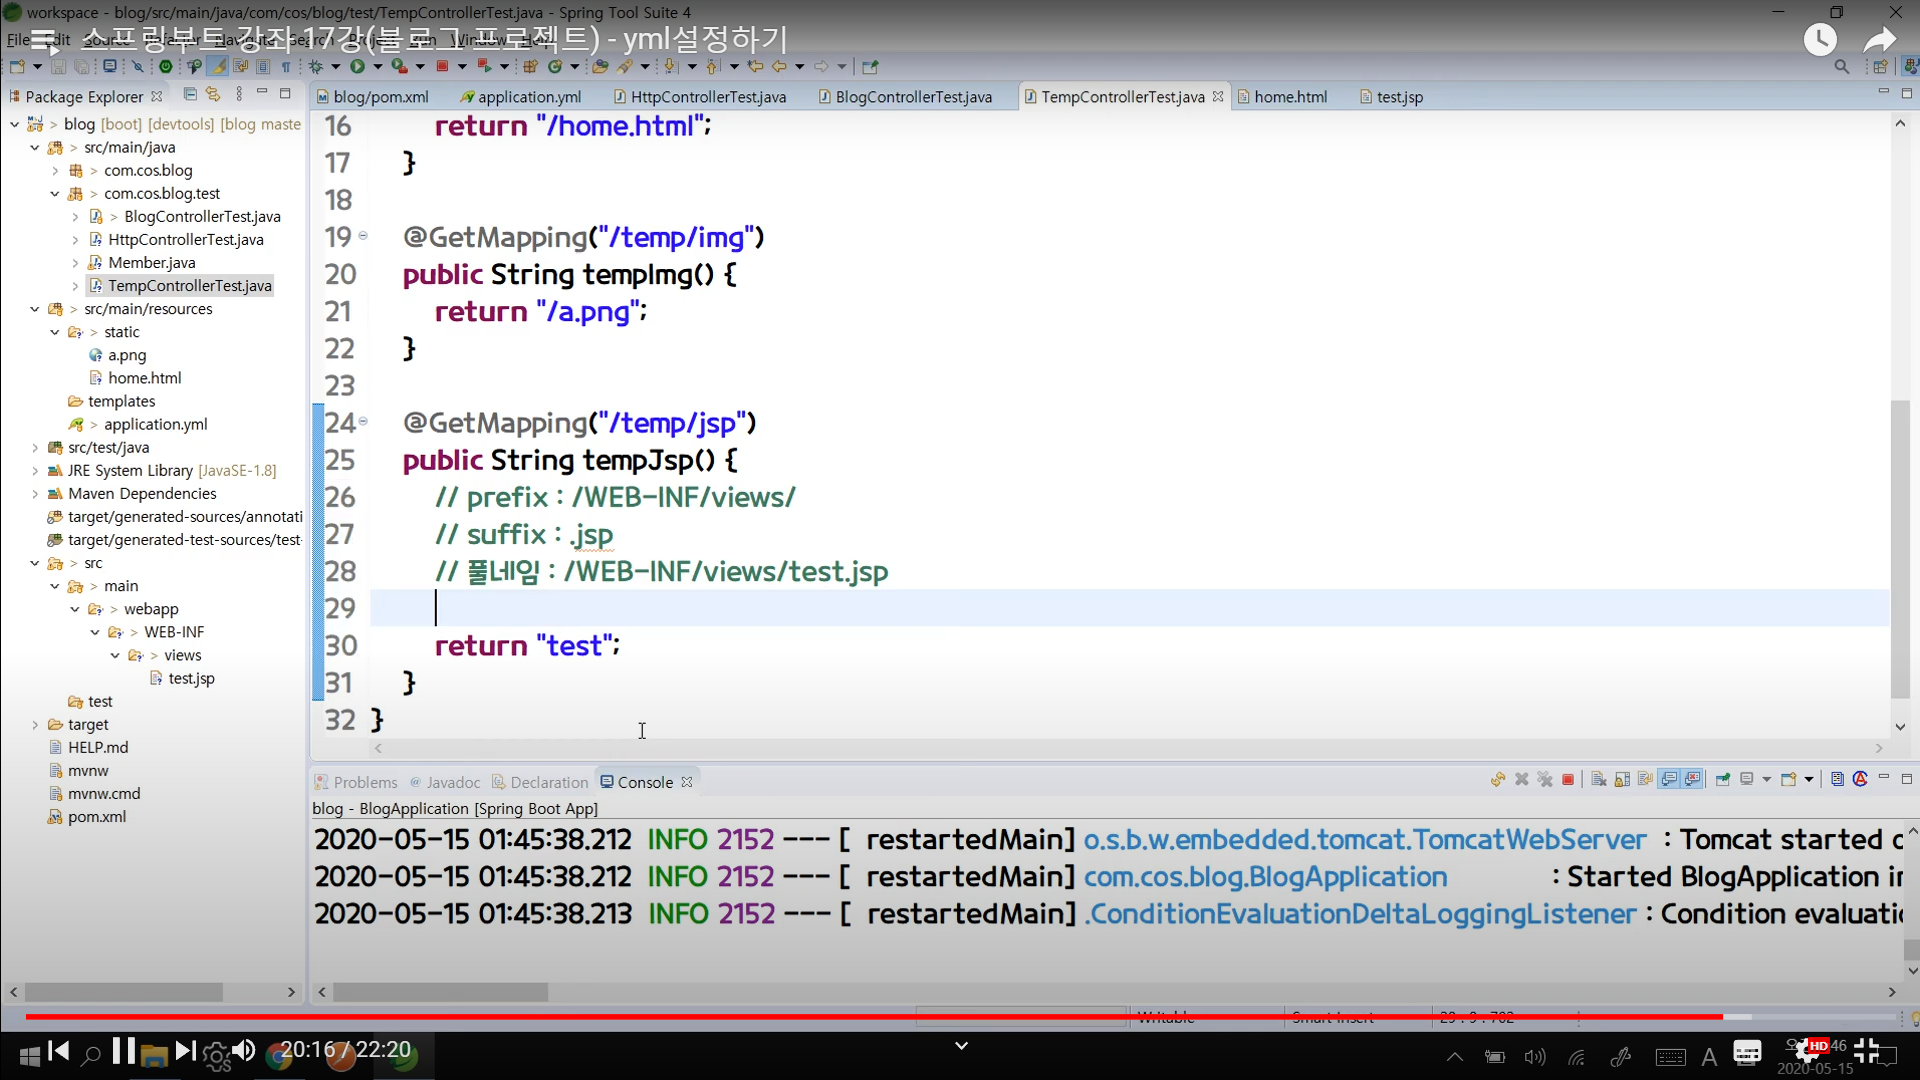Image resolution: width=1920 pixels, height=1080 pixels.
Task: Click the Clear Console icon
Action: point(1598,780)
